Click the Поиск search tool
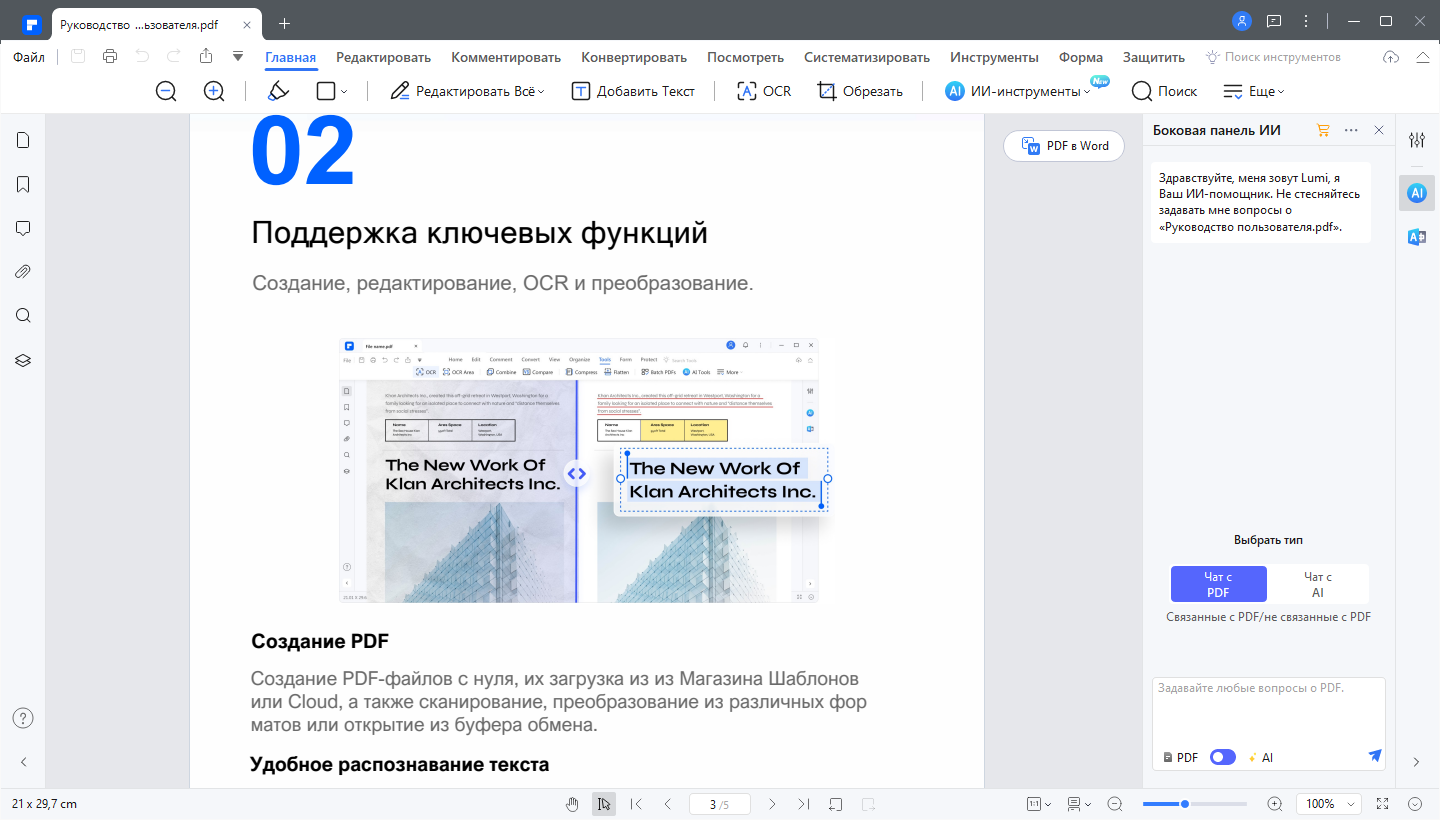Screen dimensions: 1440x820 coord(1164,91)
